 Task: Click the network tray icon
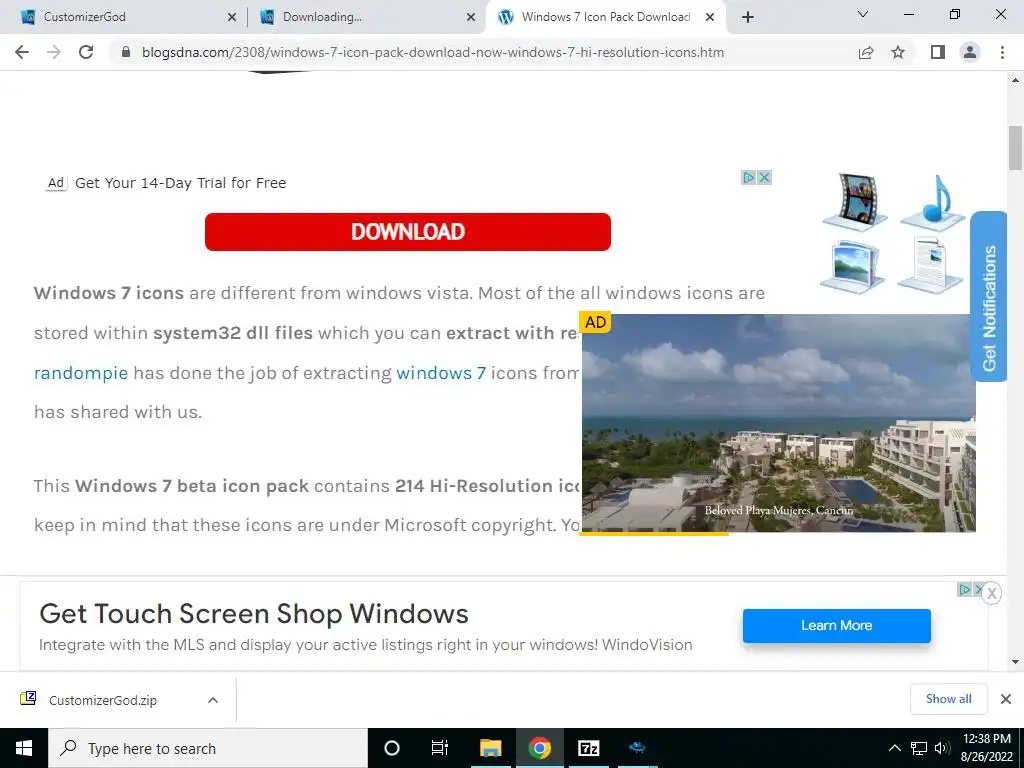click(x=919, y=748)
